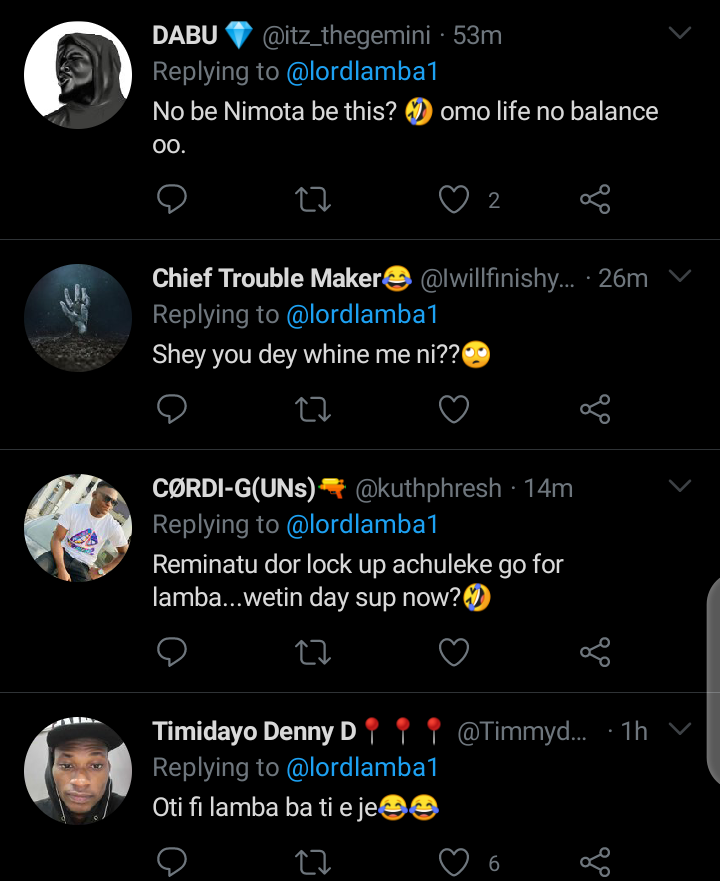Retweet the Reminatu tweet by CØRDI-G
720x881 pixels.
314,653
